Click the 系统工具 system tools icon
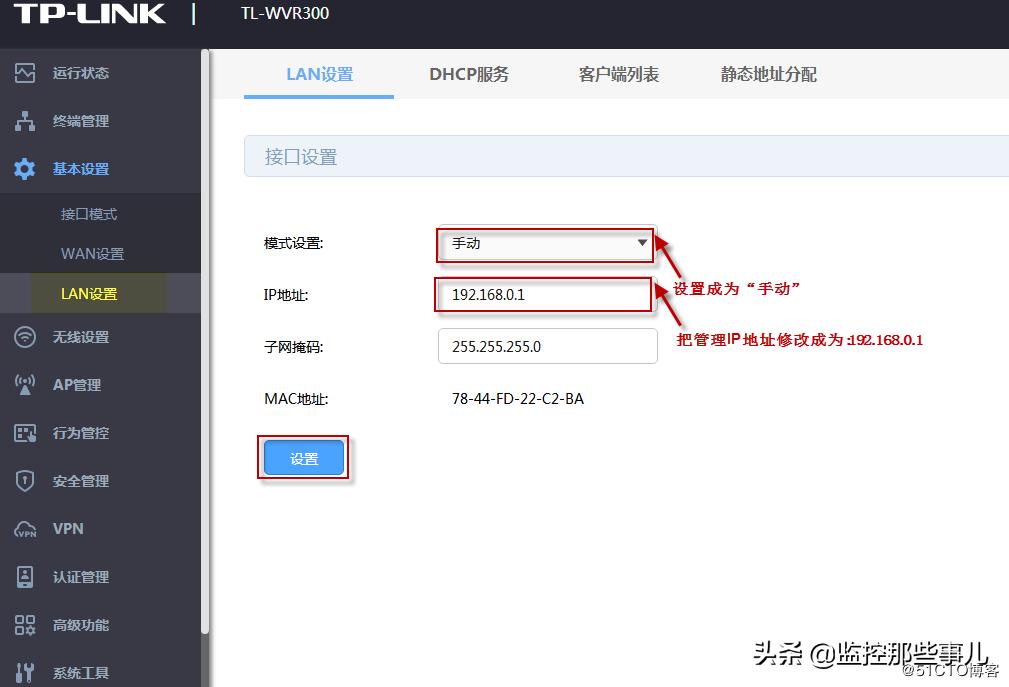Screen dimensions: 1009x687 (x=27, y=672)
